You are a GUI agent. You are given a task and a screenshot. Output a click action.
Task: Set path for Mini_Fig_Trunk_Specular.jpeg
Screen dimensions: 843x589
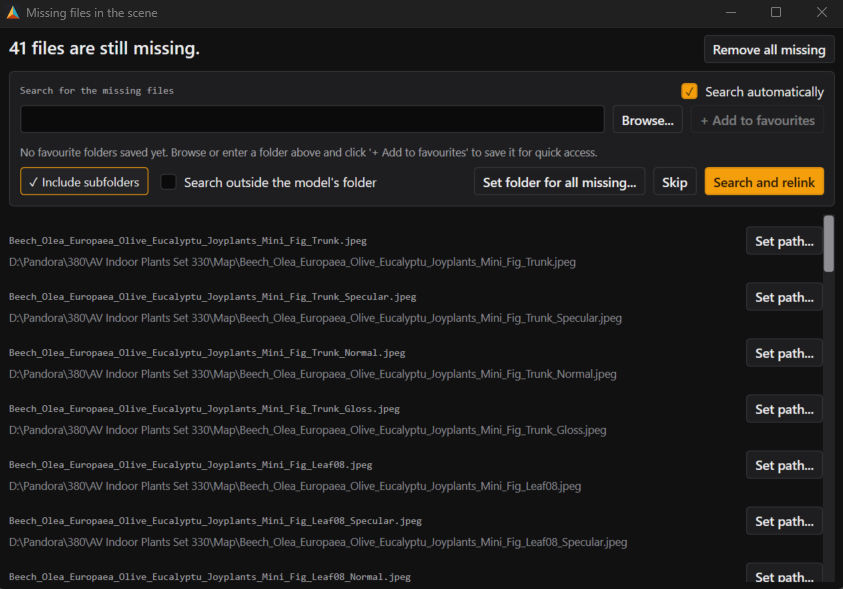tap(784, 297)
